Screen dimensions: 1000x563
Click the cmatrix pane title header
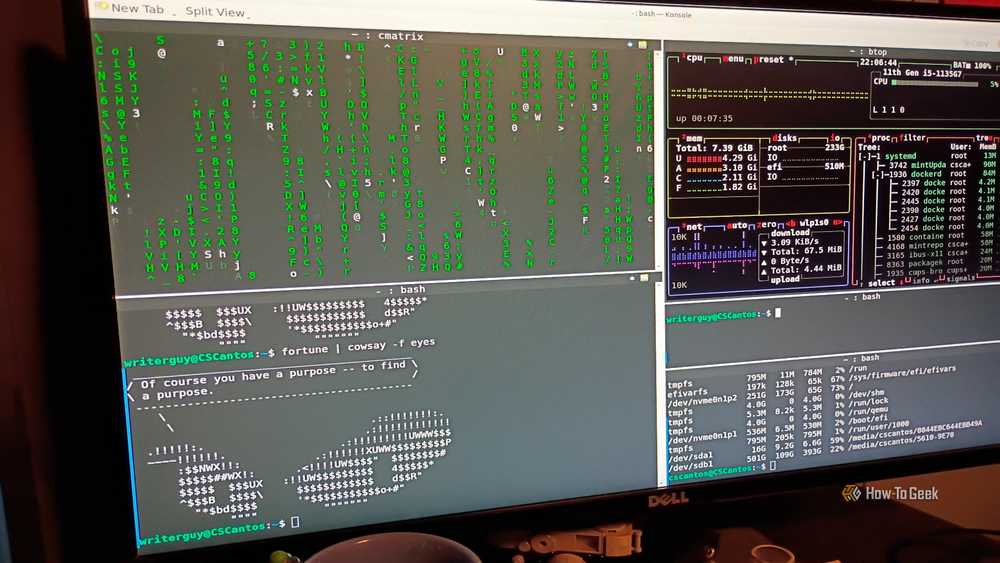(388, 36)
